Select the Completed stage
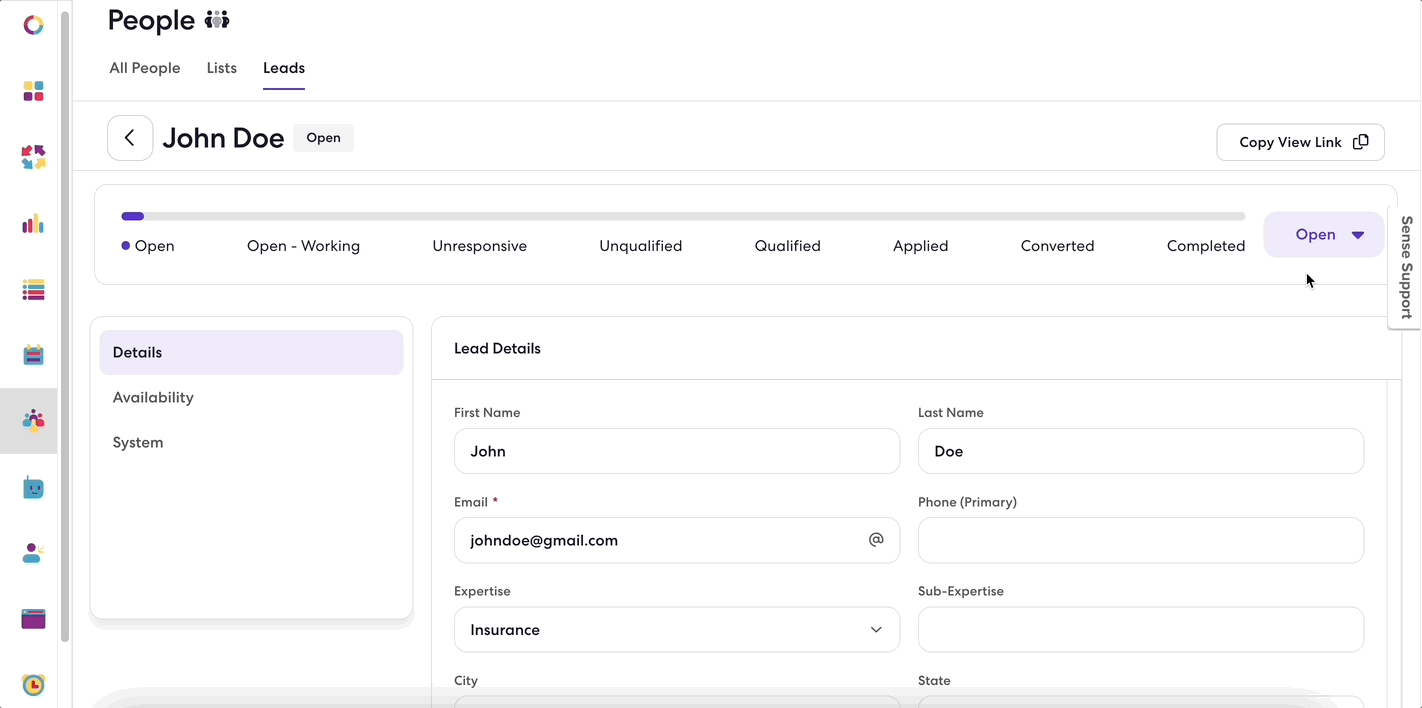This screenshot has height=708, width=1422. pos(1206,246)
